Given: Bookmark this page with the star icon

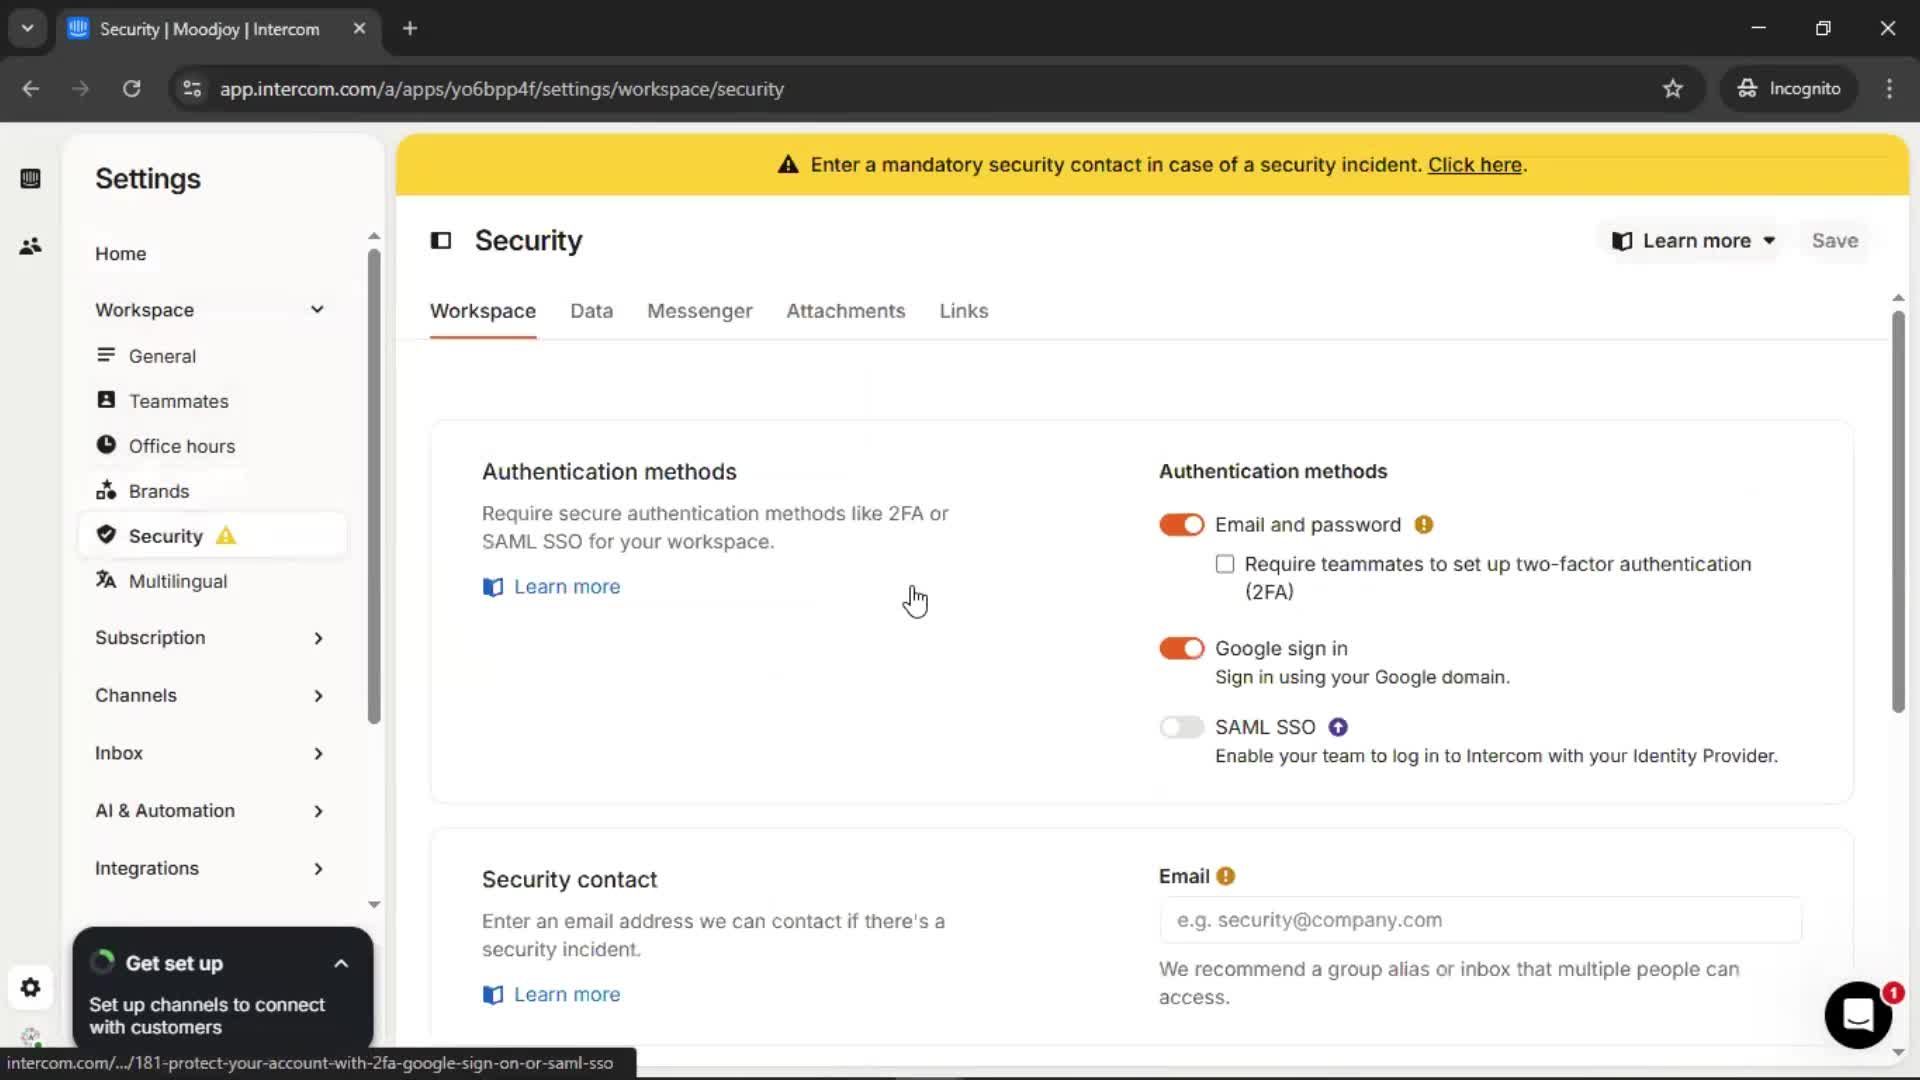Looking at the screenshot, I should tap(1673, 89).
